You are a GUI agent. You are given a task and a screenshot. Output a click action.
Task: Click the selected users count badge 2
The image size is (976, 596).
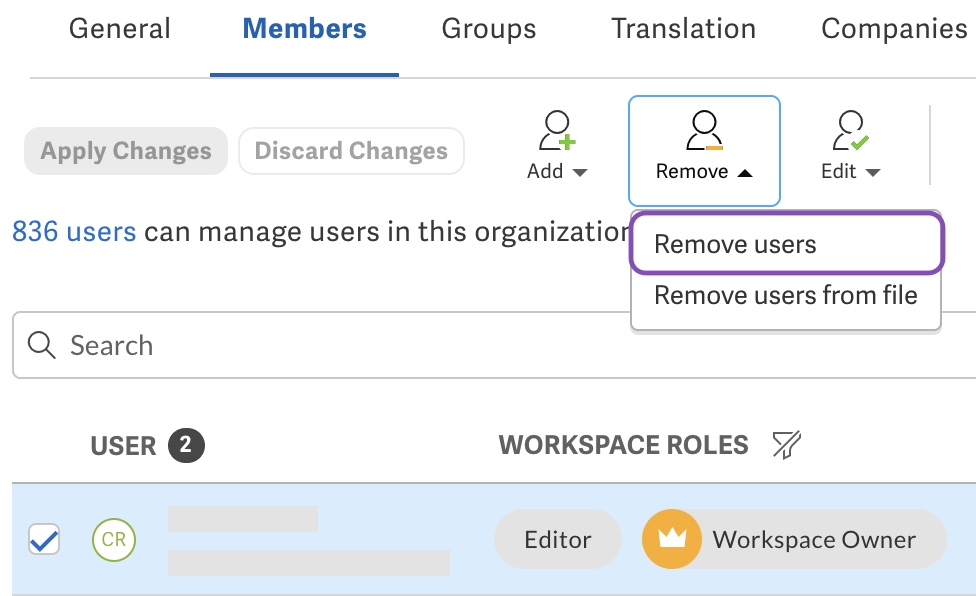coord(186,445)
